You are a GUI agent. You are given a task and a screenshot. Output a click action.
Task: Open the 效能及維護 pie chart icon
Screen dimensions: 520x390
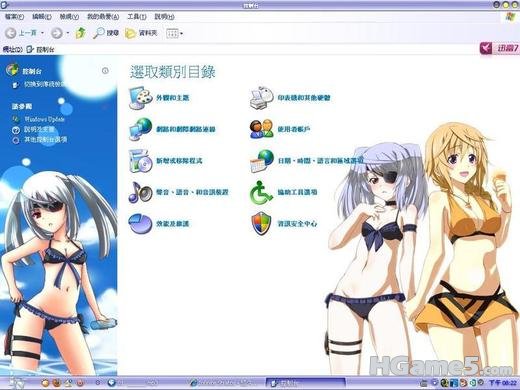pyautogui.click(x=140, y=224)
